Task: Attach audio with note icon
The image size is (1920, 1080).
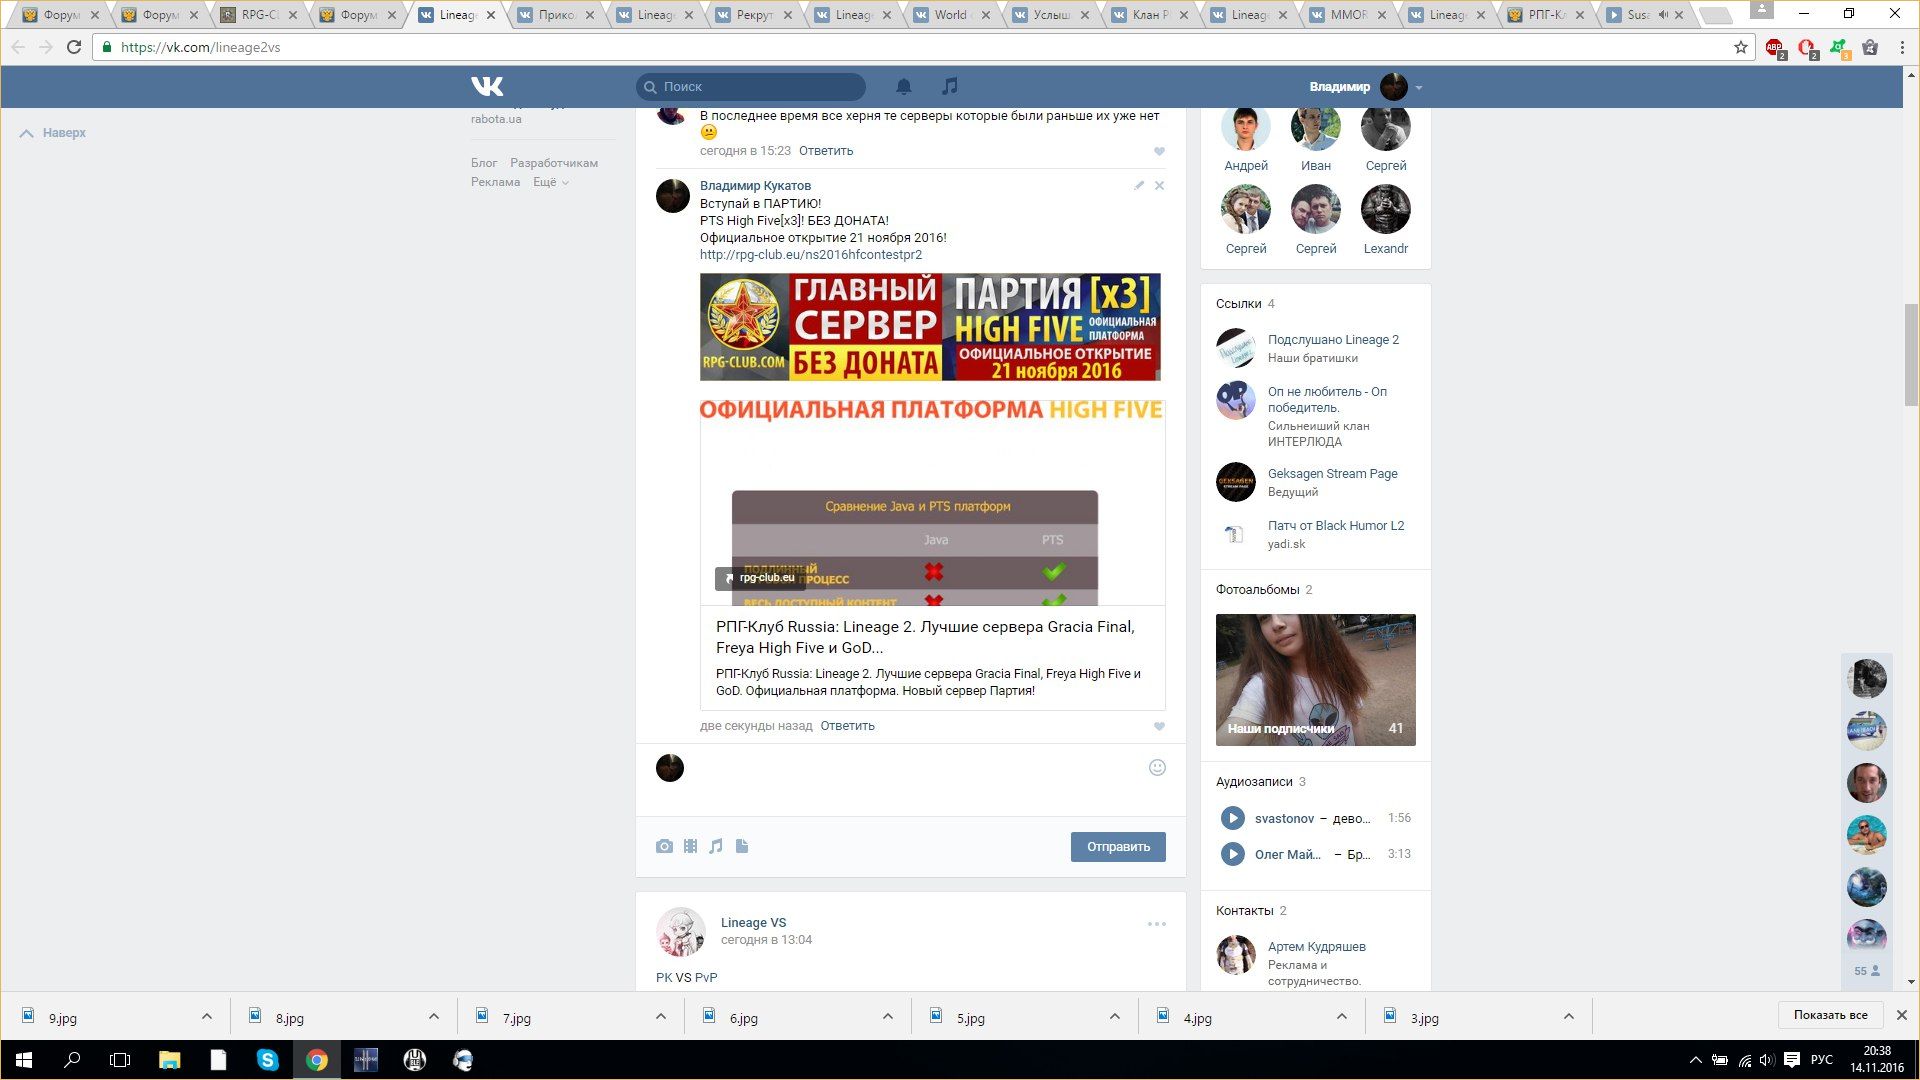Action: [716, 846]
